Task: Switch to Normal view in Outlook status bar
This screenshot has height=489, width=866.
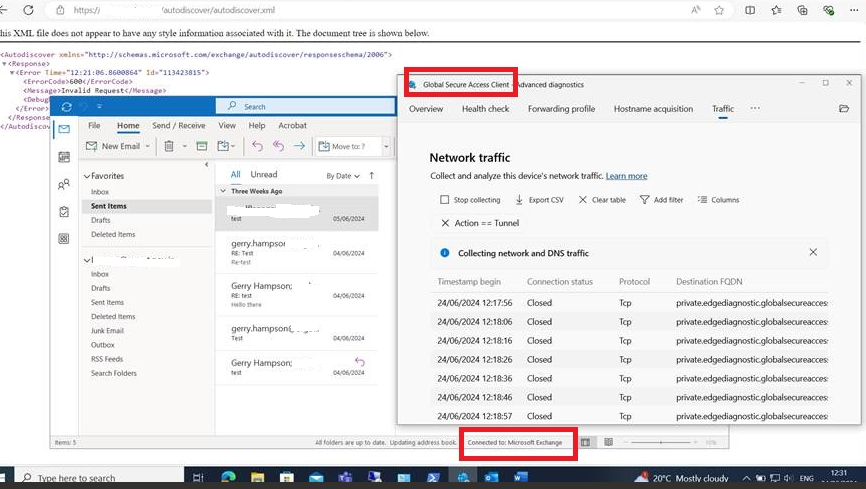Action: coord(585,442)
